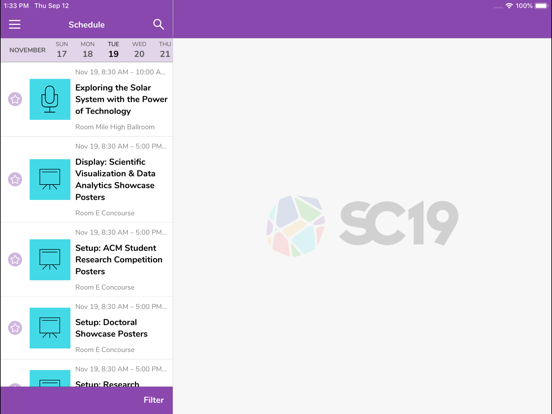Select Wednesday 20 in date bar
The image size is (552, 414).
139,50
